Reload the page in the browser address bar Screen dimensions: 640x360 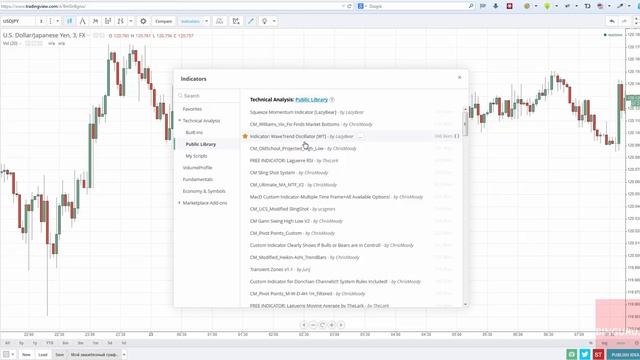[x=349, y=6]
